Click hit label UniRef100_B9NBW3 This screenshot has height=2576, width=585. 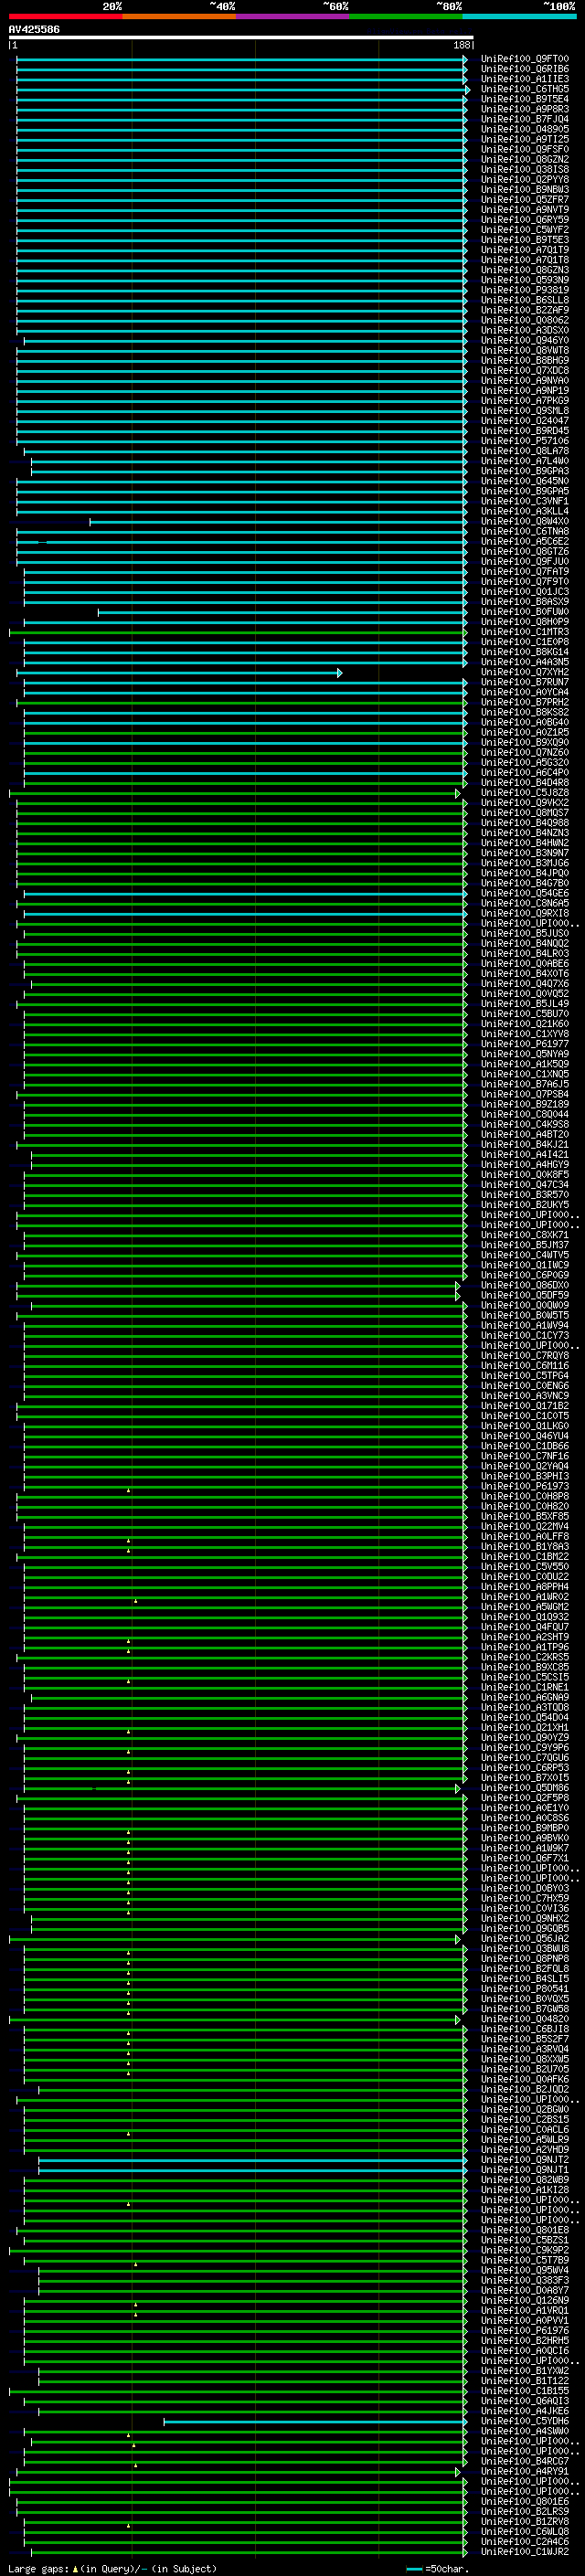click(525, 189)
